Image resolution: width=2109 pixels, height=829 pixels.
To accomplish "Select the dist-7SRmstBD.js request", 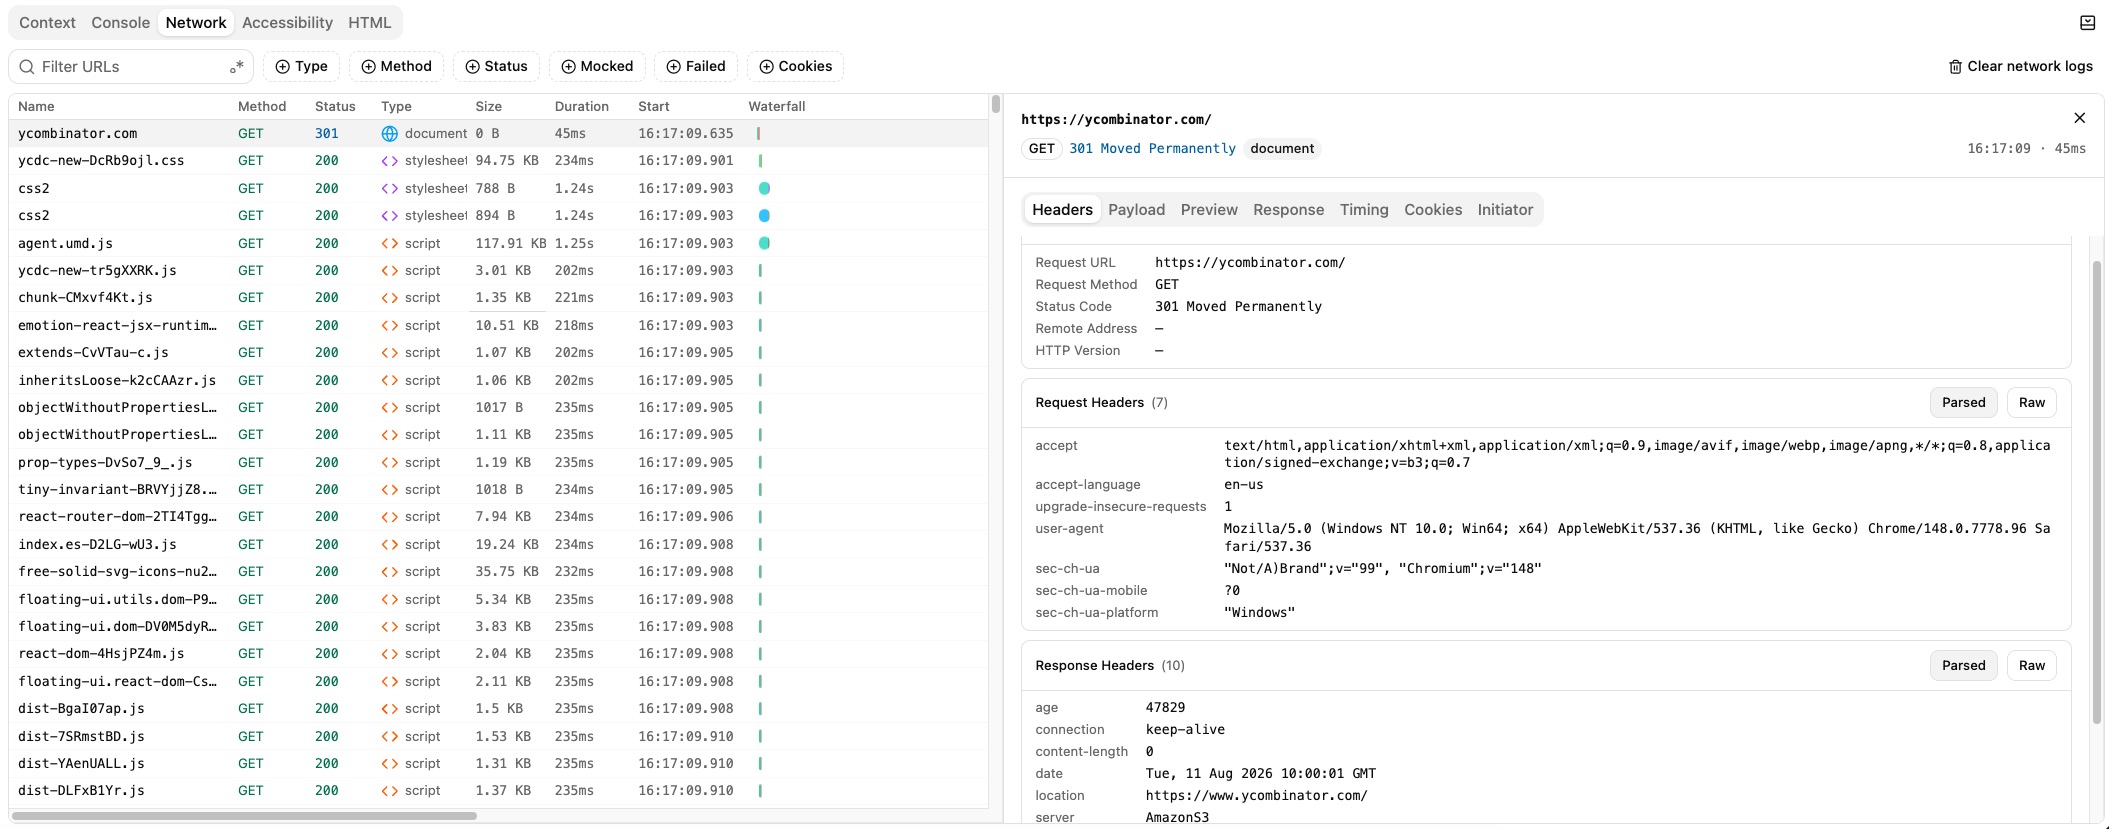I will coord(498,737).
